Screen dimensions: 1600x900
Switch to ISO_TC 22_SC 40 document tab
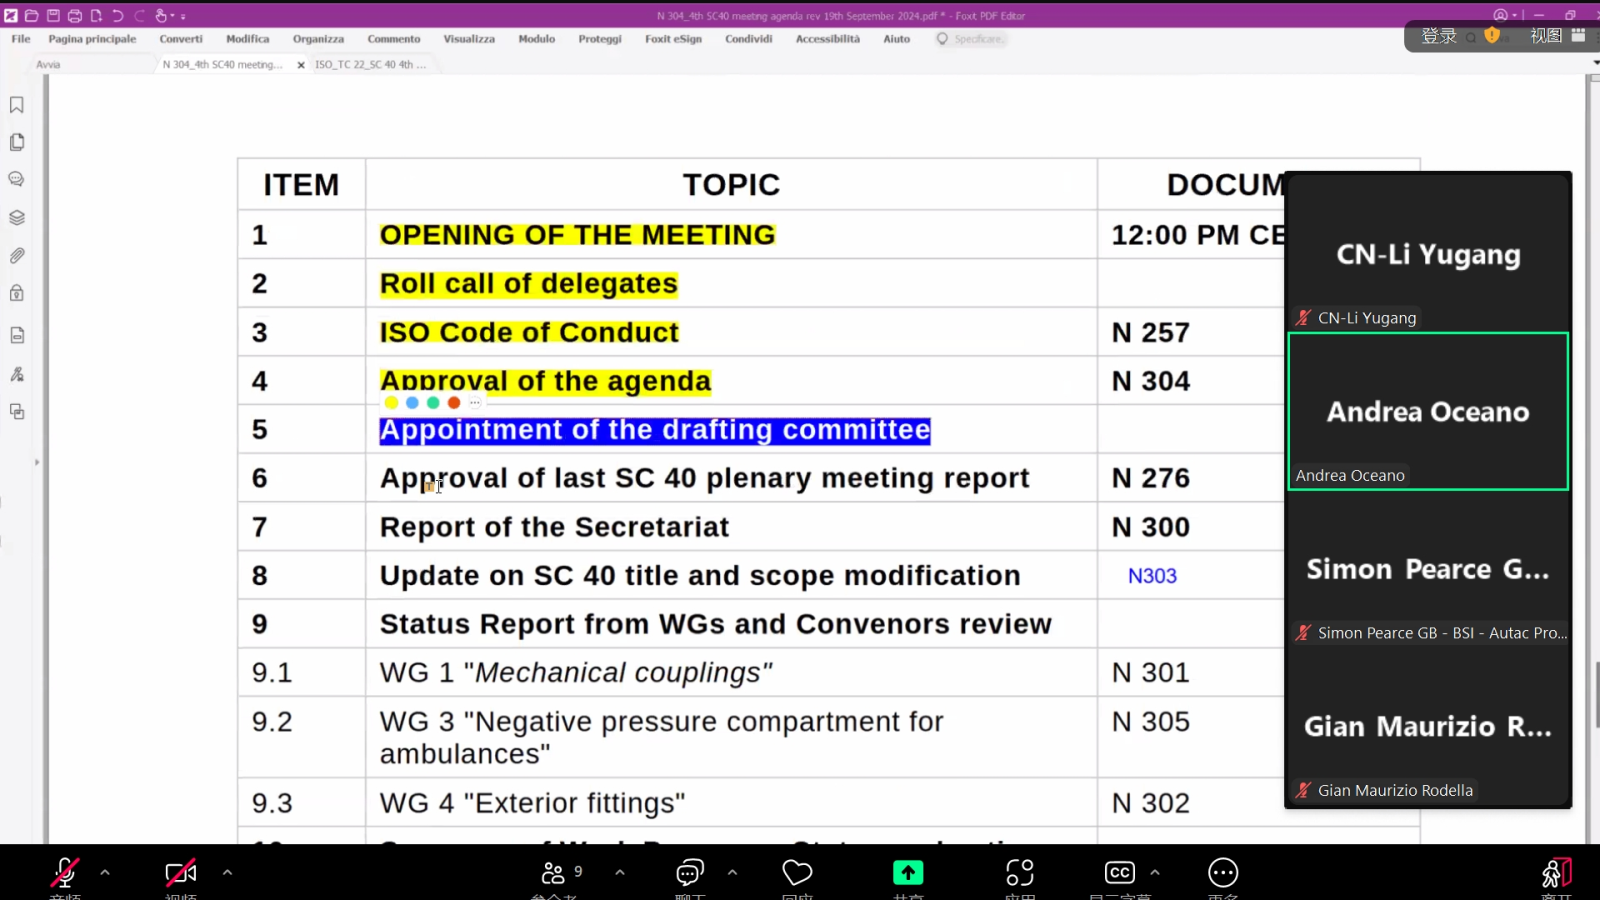(x=370, y=65)
